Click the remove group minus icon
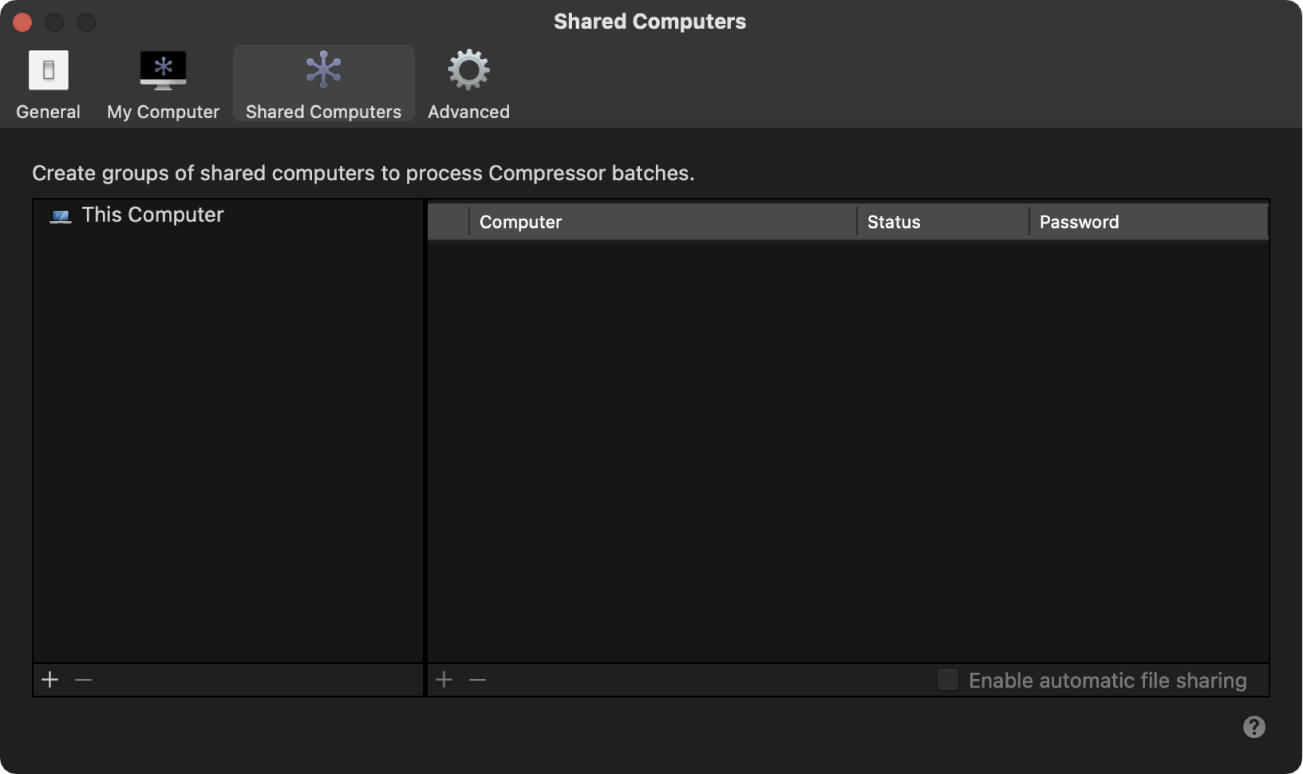This screenshot has width=1303, height=774. click(83, 679)
